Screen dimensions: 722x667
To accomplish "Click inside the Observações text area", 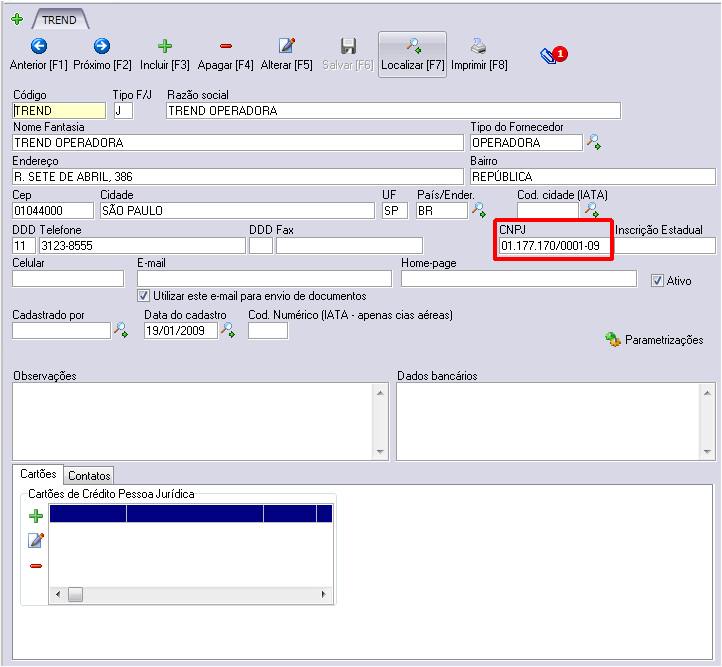I will [192, 422].
